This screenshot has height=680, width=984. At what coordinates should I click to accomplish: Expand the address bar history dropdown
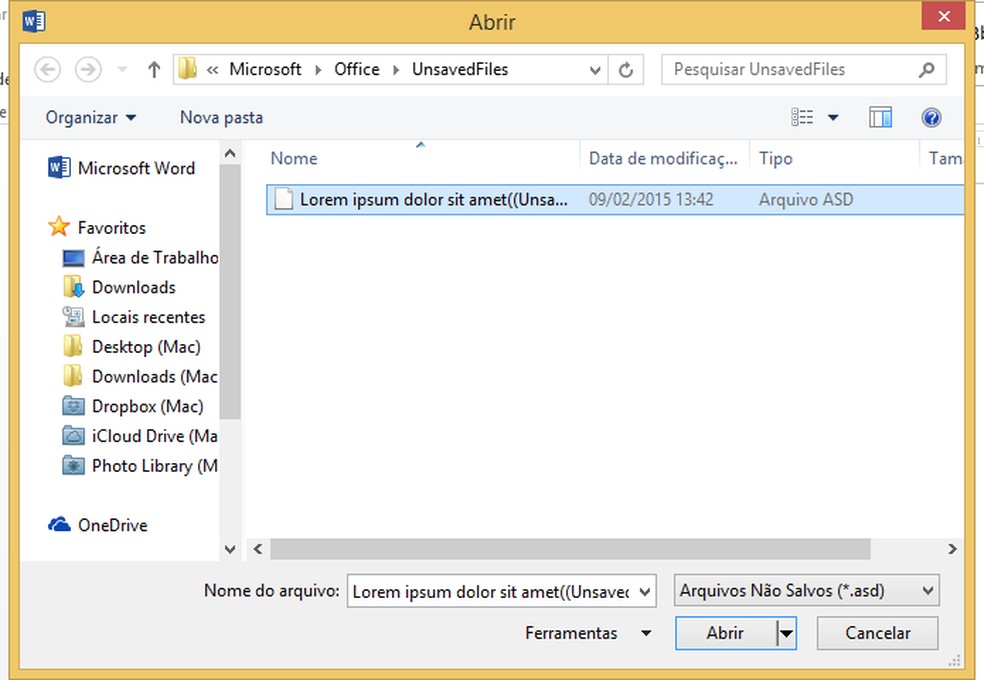(595, 70)
